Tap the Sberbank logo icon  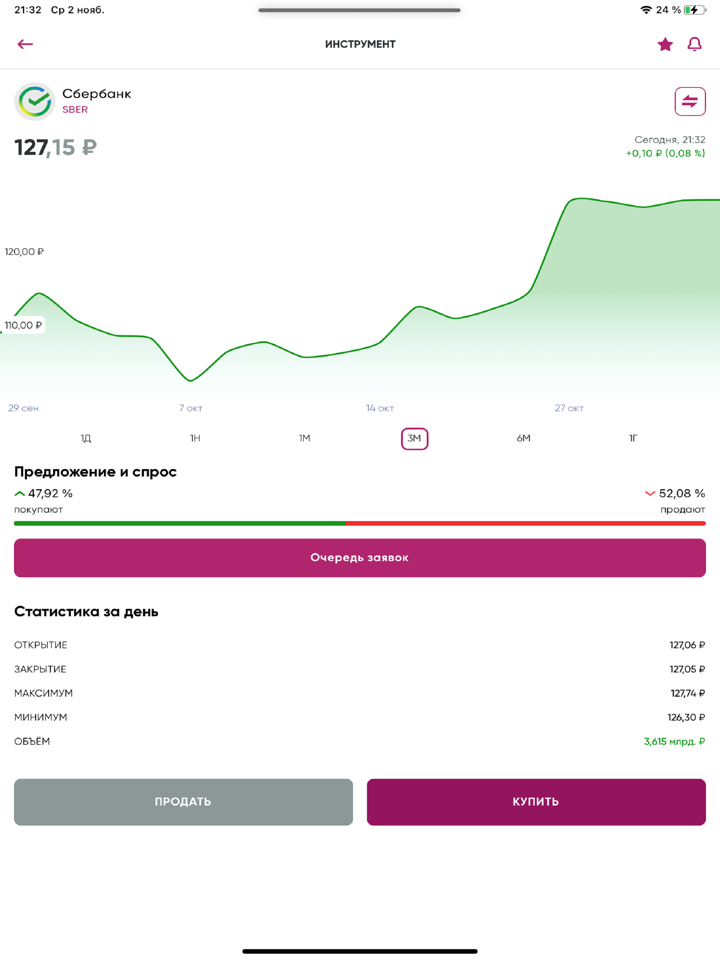(35, 102)
